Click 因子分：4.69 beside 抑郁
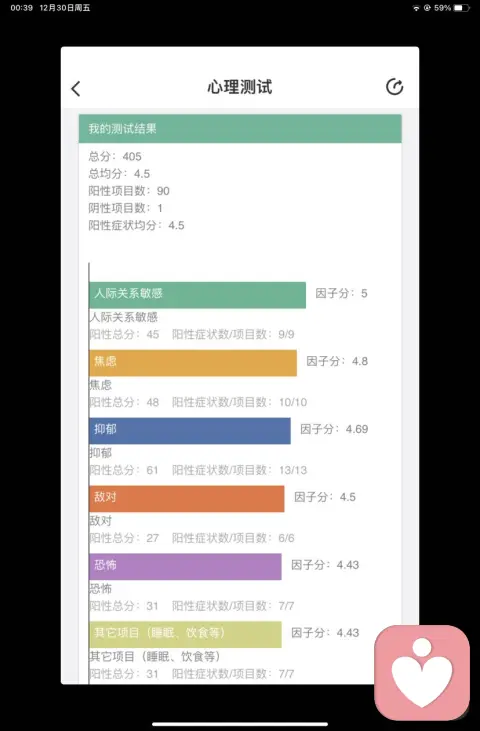This screenshot has width=480, height=731. click(x=334, y=429)
